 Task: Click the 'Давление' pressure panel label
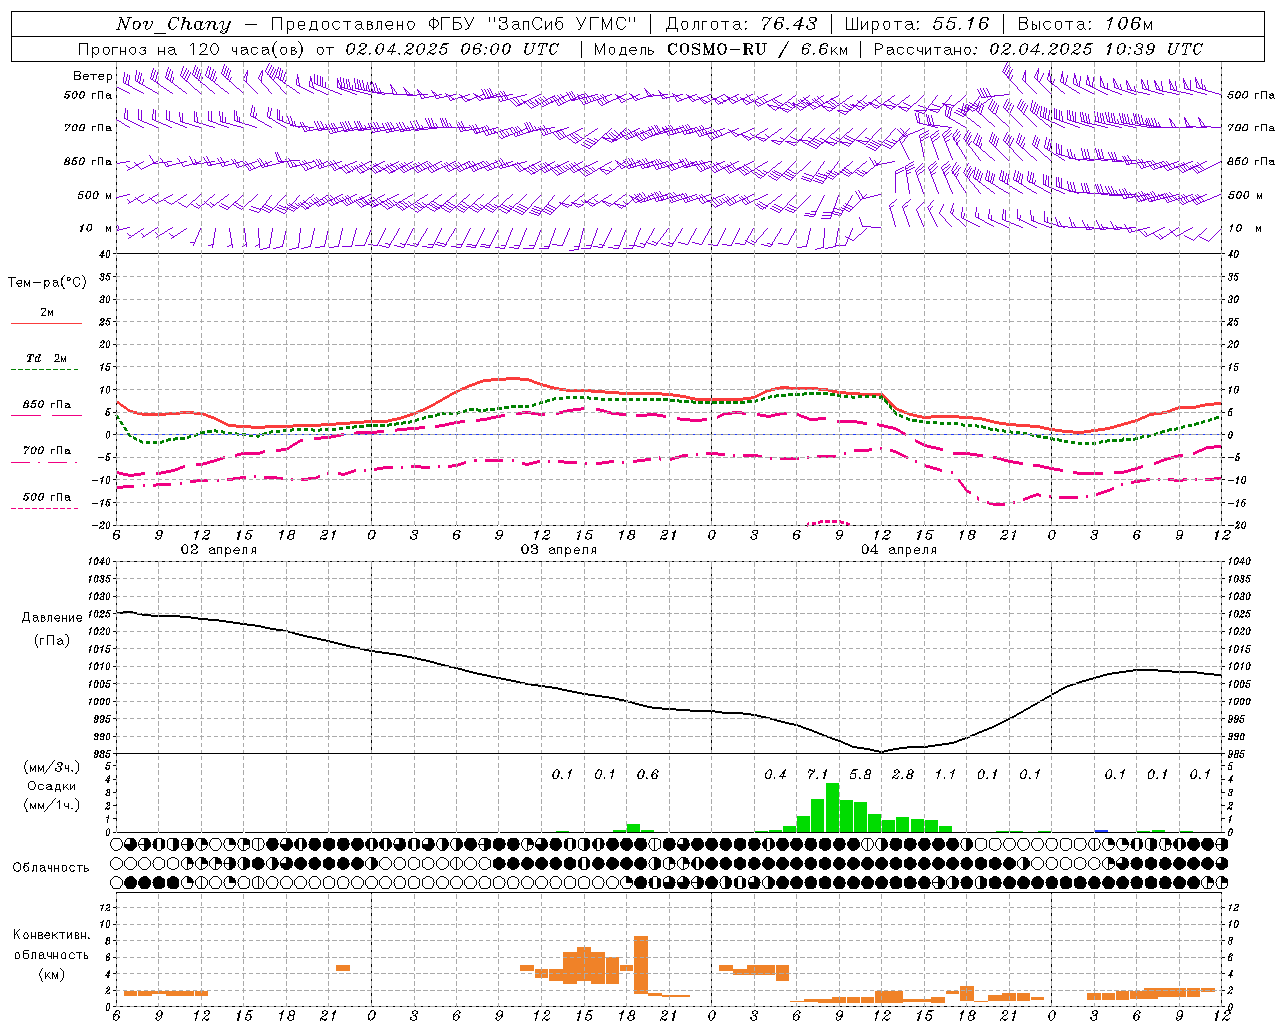click(x=52, y=618)
